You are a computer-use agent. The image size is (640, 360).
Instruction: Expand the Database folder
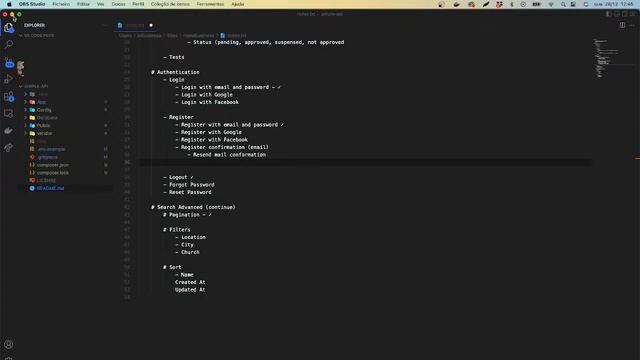click(x=25, y=118)
